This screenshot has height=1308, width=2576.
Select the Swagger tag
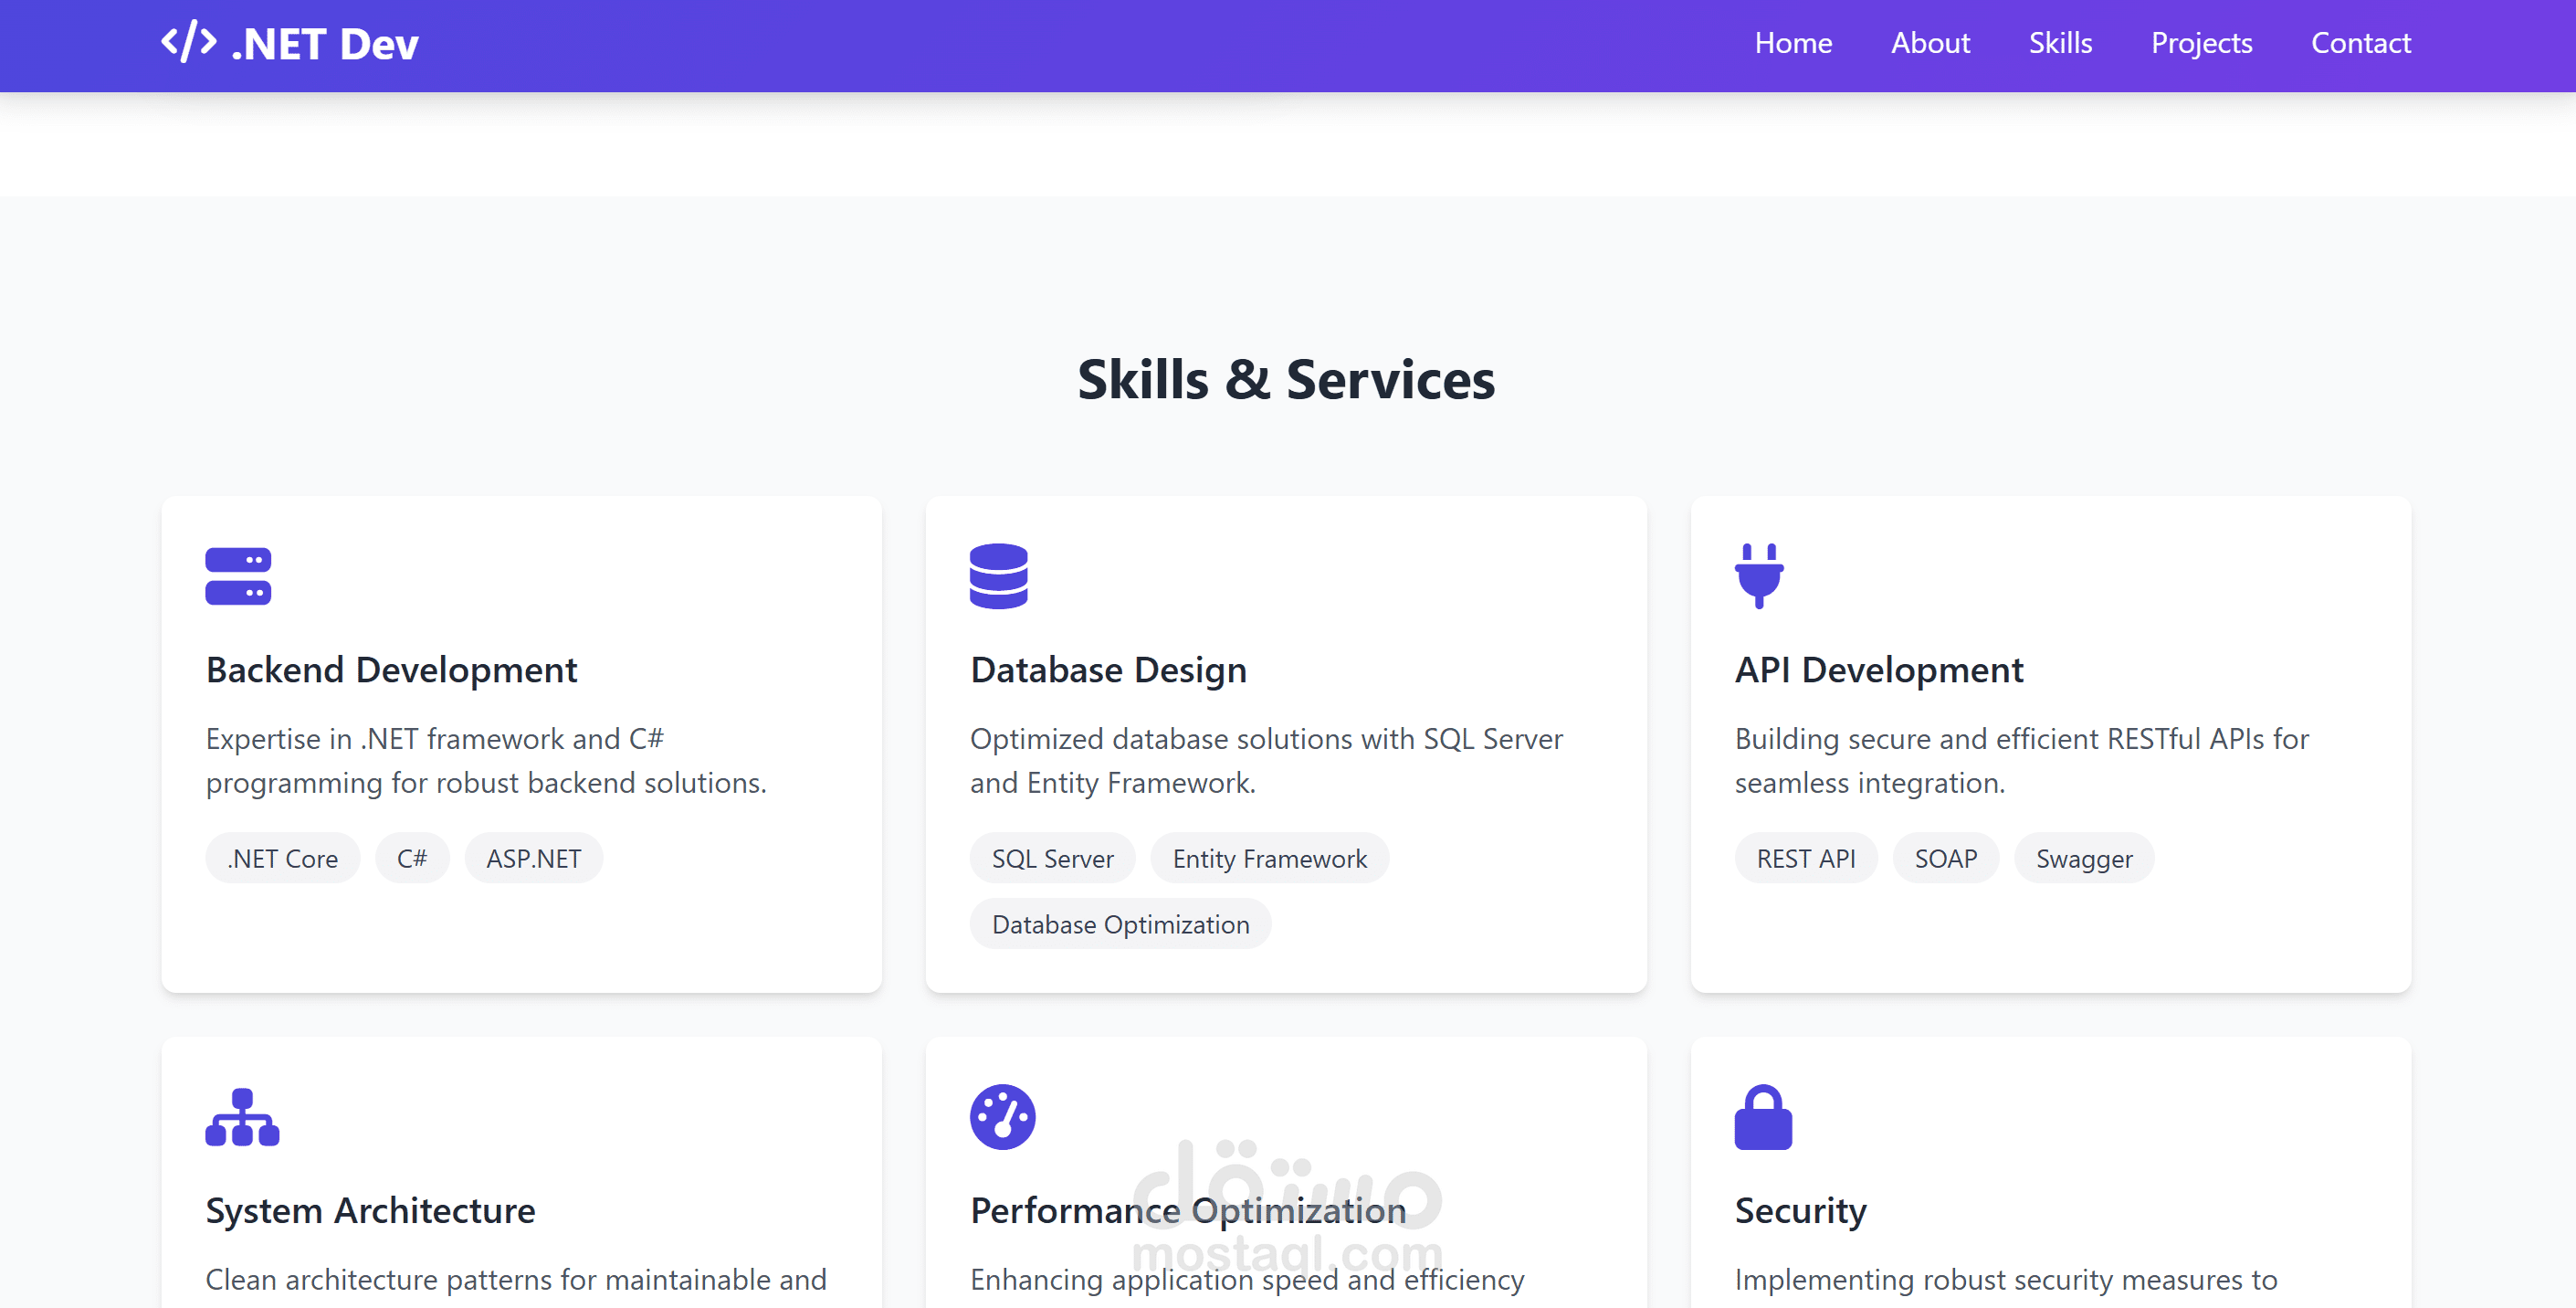click(2084, 858)
